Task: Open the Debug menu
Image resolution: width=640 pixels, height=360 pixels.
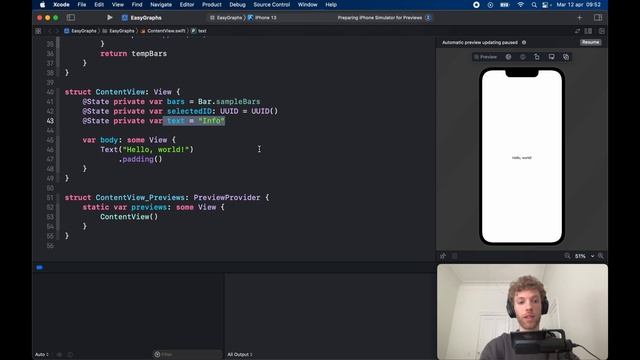Action: 237,5
